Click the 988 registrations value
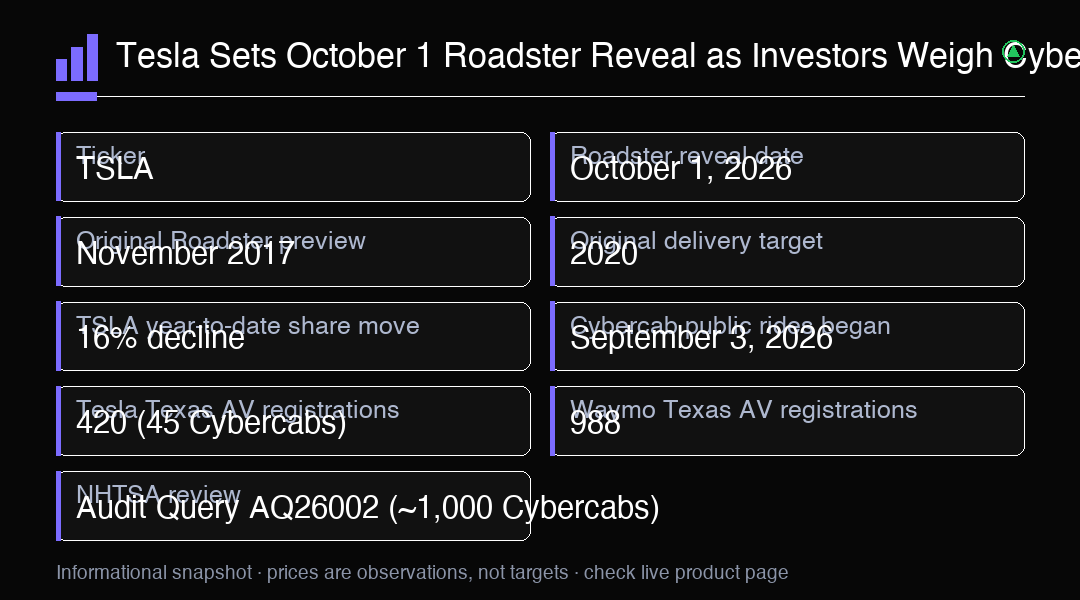 tap(595, 423)
